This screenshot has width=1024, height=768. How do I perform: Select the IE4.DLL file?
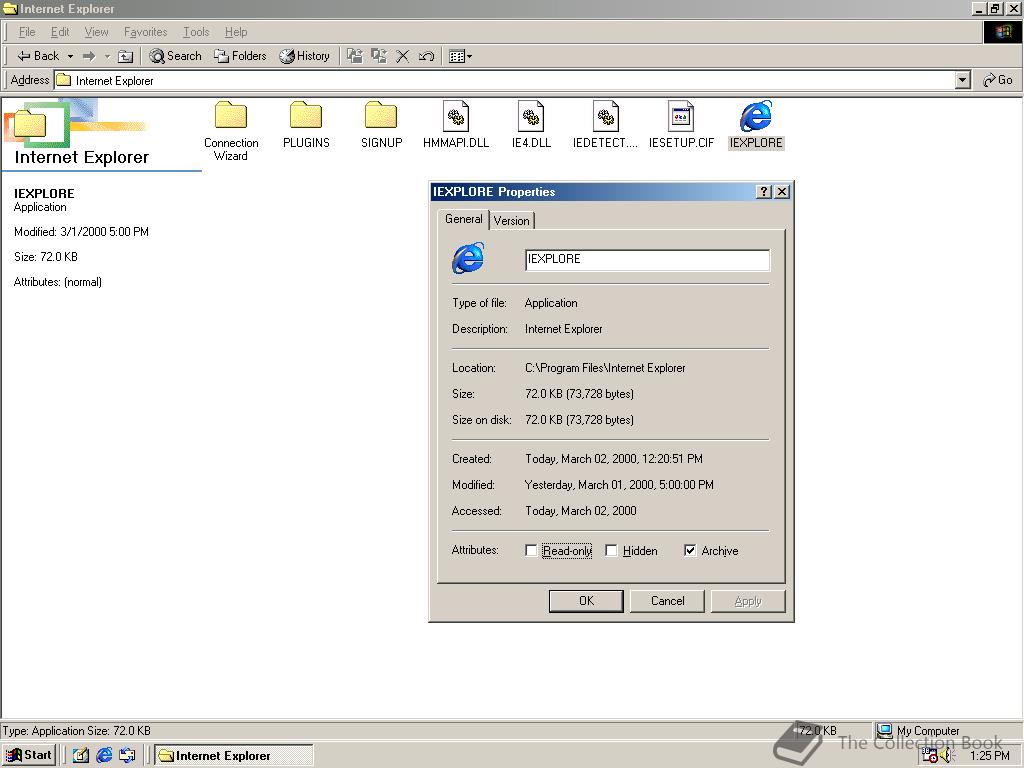tap(531, 125)
